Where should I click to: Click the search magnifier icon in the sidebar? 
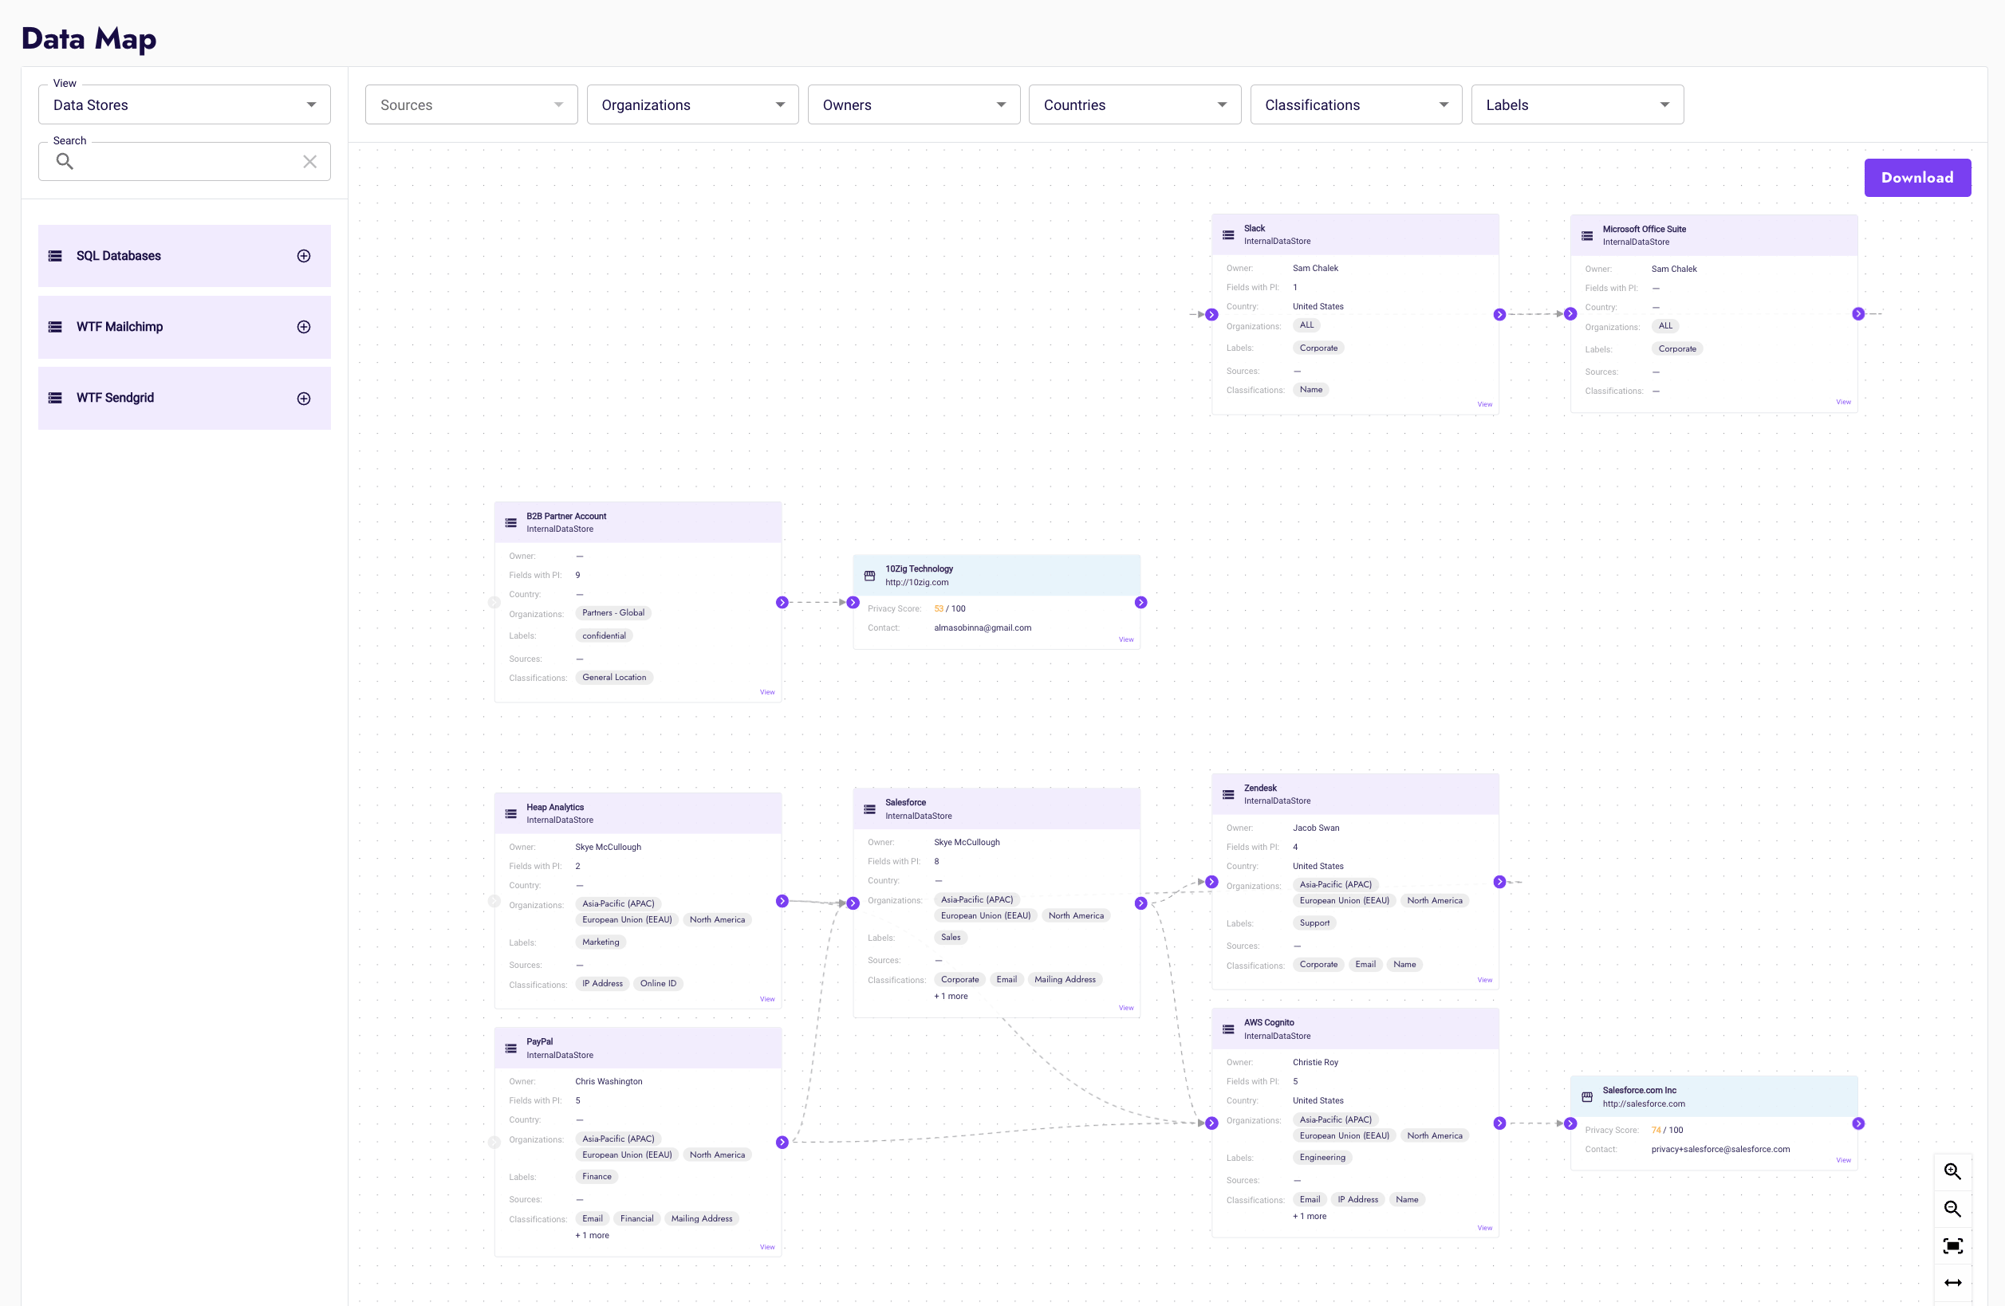coord(65,161)
